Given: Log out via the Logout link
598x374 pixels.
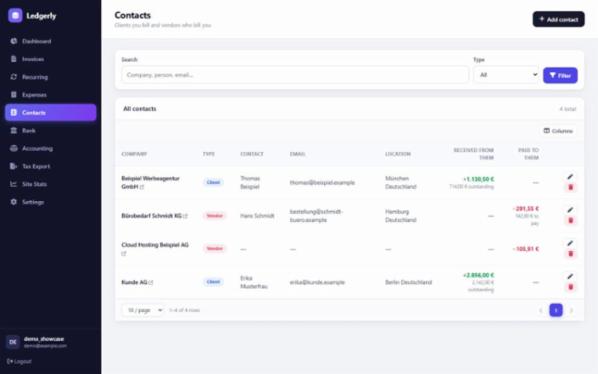Looking at the screenshot, I should click(19, 361).
